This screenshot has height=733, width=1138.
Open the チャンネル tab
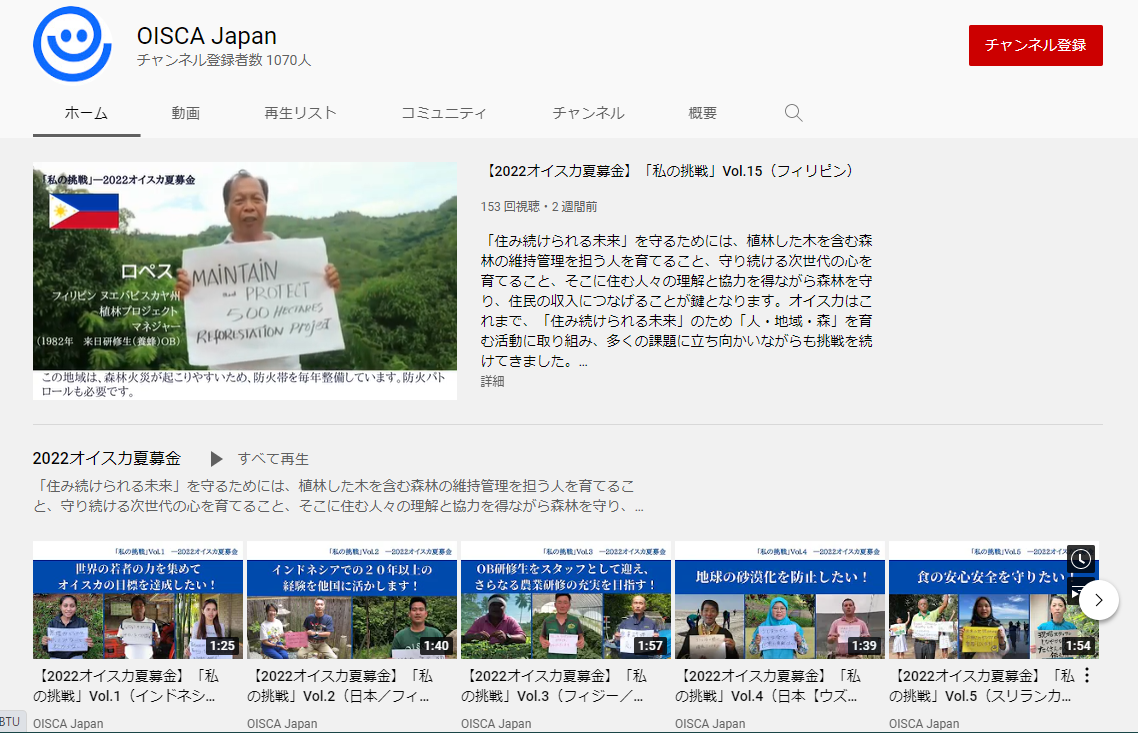point(587,113)
